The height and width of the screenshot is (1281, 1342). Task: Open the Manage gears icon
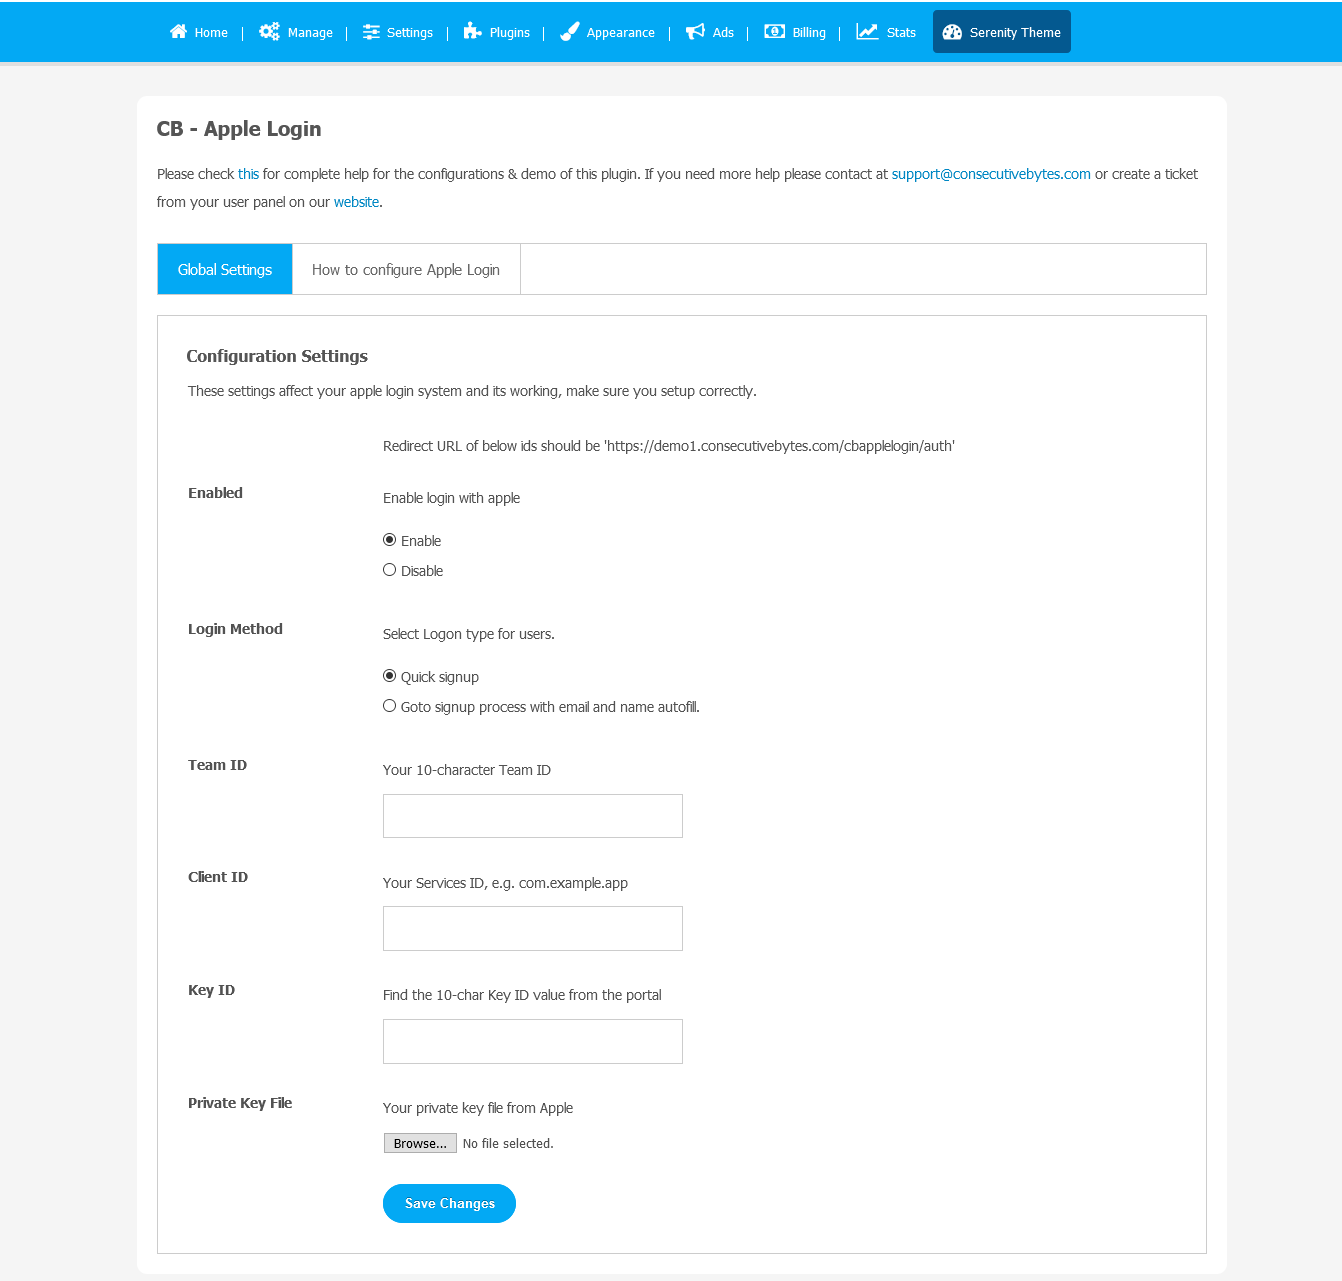(x=269, y=32)
